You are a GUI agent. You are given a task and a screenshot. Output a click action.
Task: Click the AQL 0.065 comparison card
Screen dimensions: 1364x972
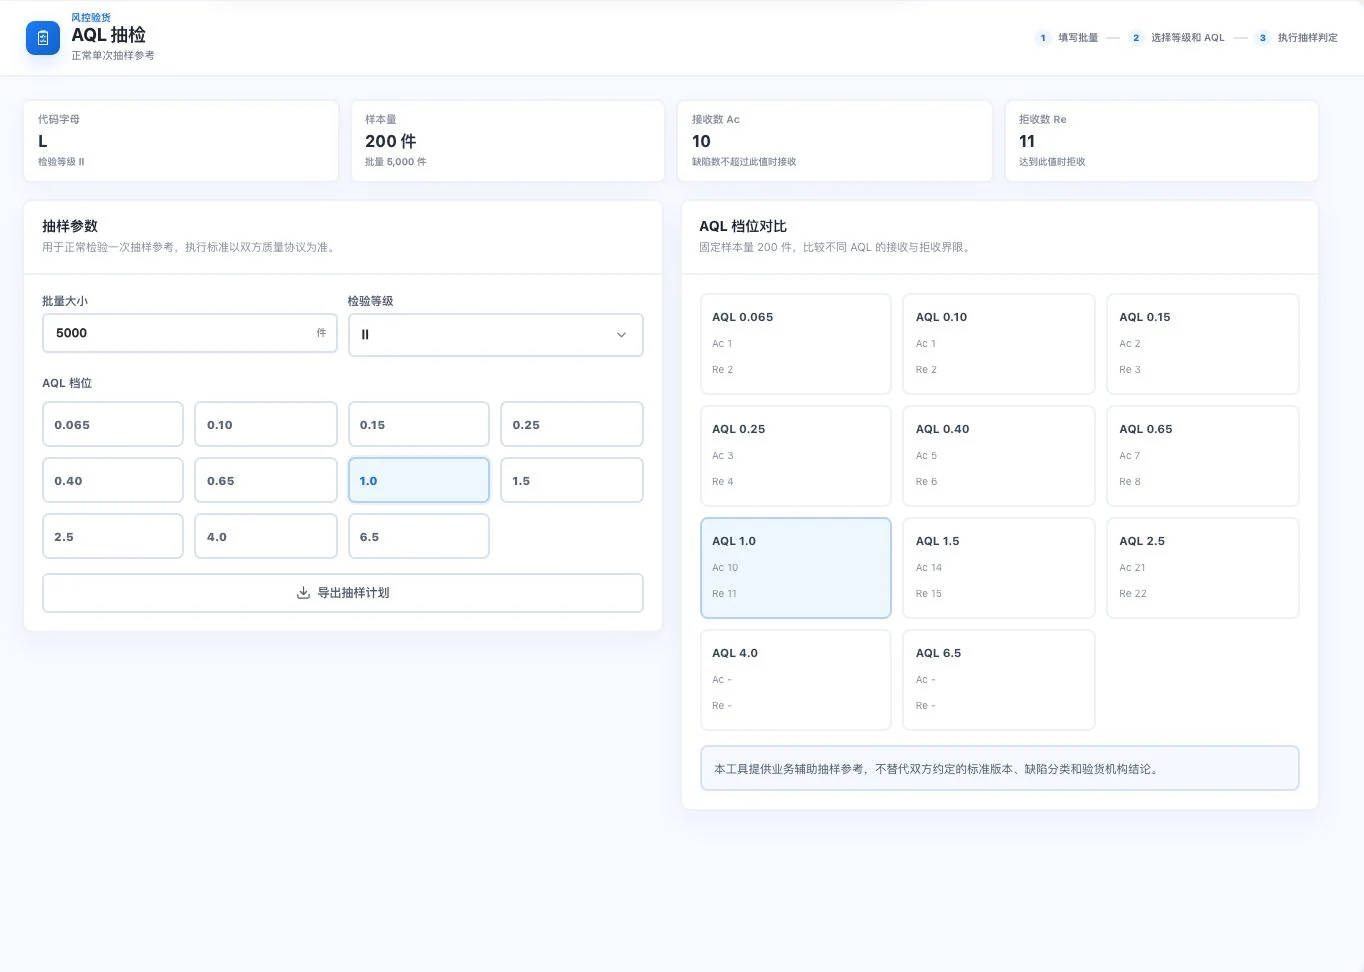point(796,344)
